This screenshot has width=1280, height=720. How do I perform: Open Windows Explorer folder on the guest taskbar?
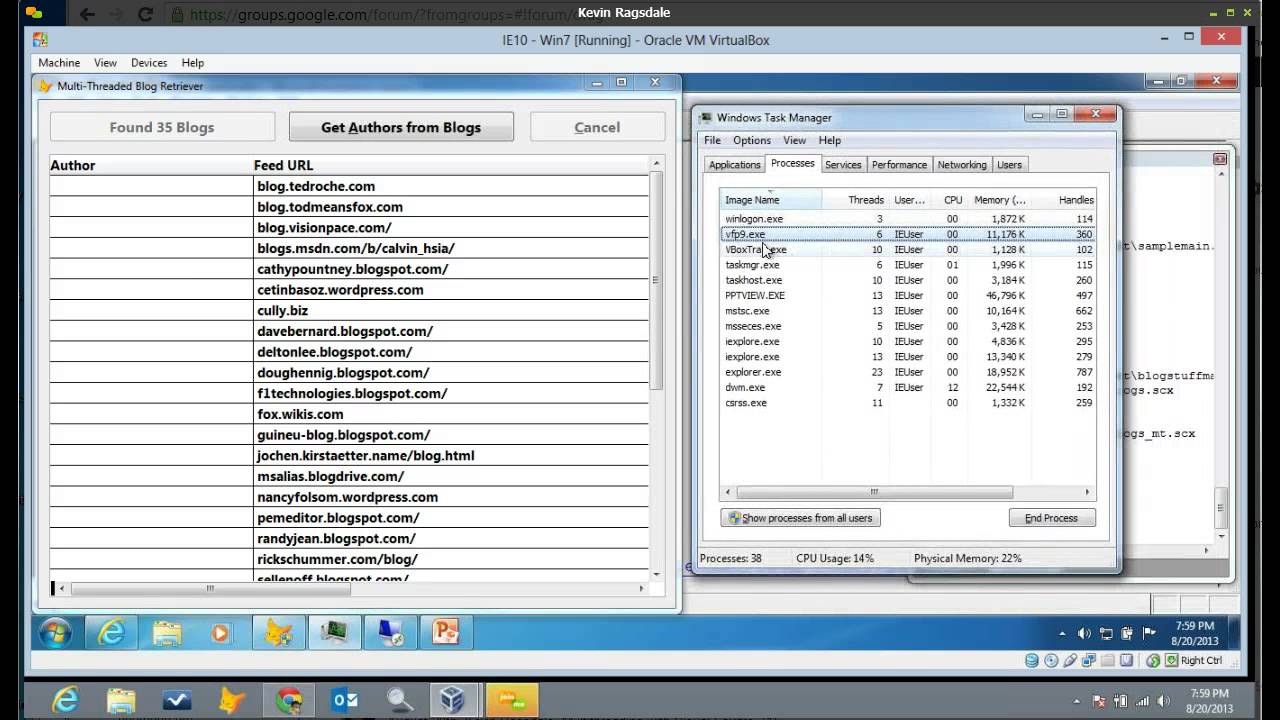point(167,632)
